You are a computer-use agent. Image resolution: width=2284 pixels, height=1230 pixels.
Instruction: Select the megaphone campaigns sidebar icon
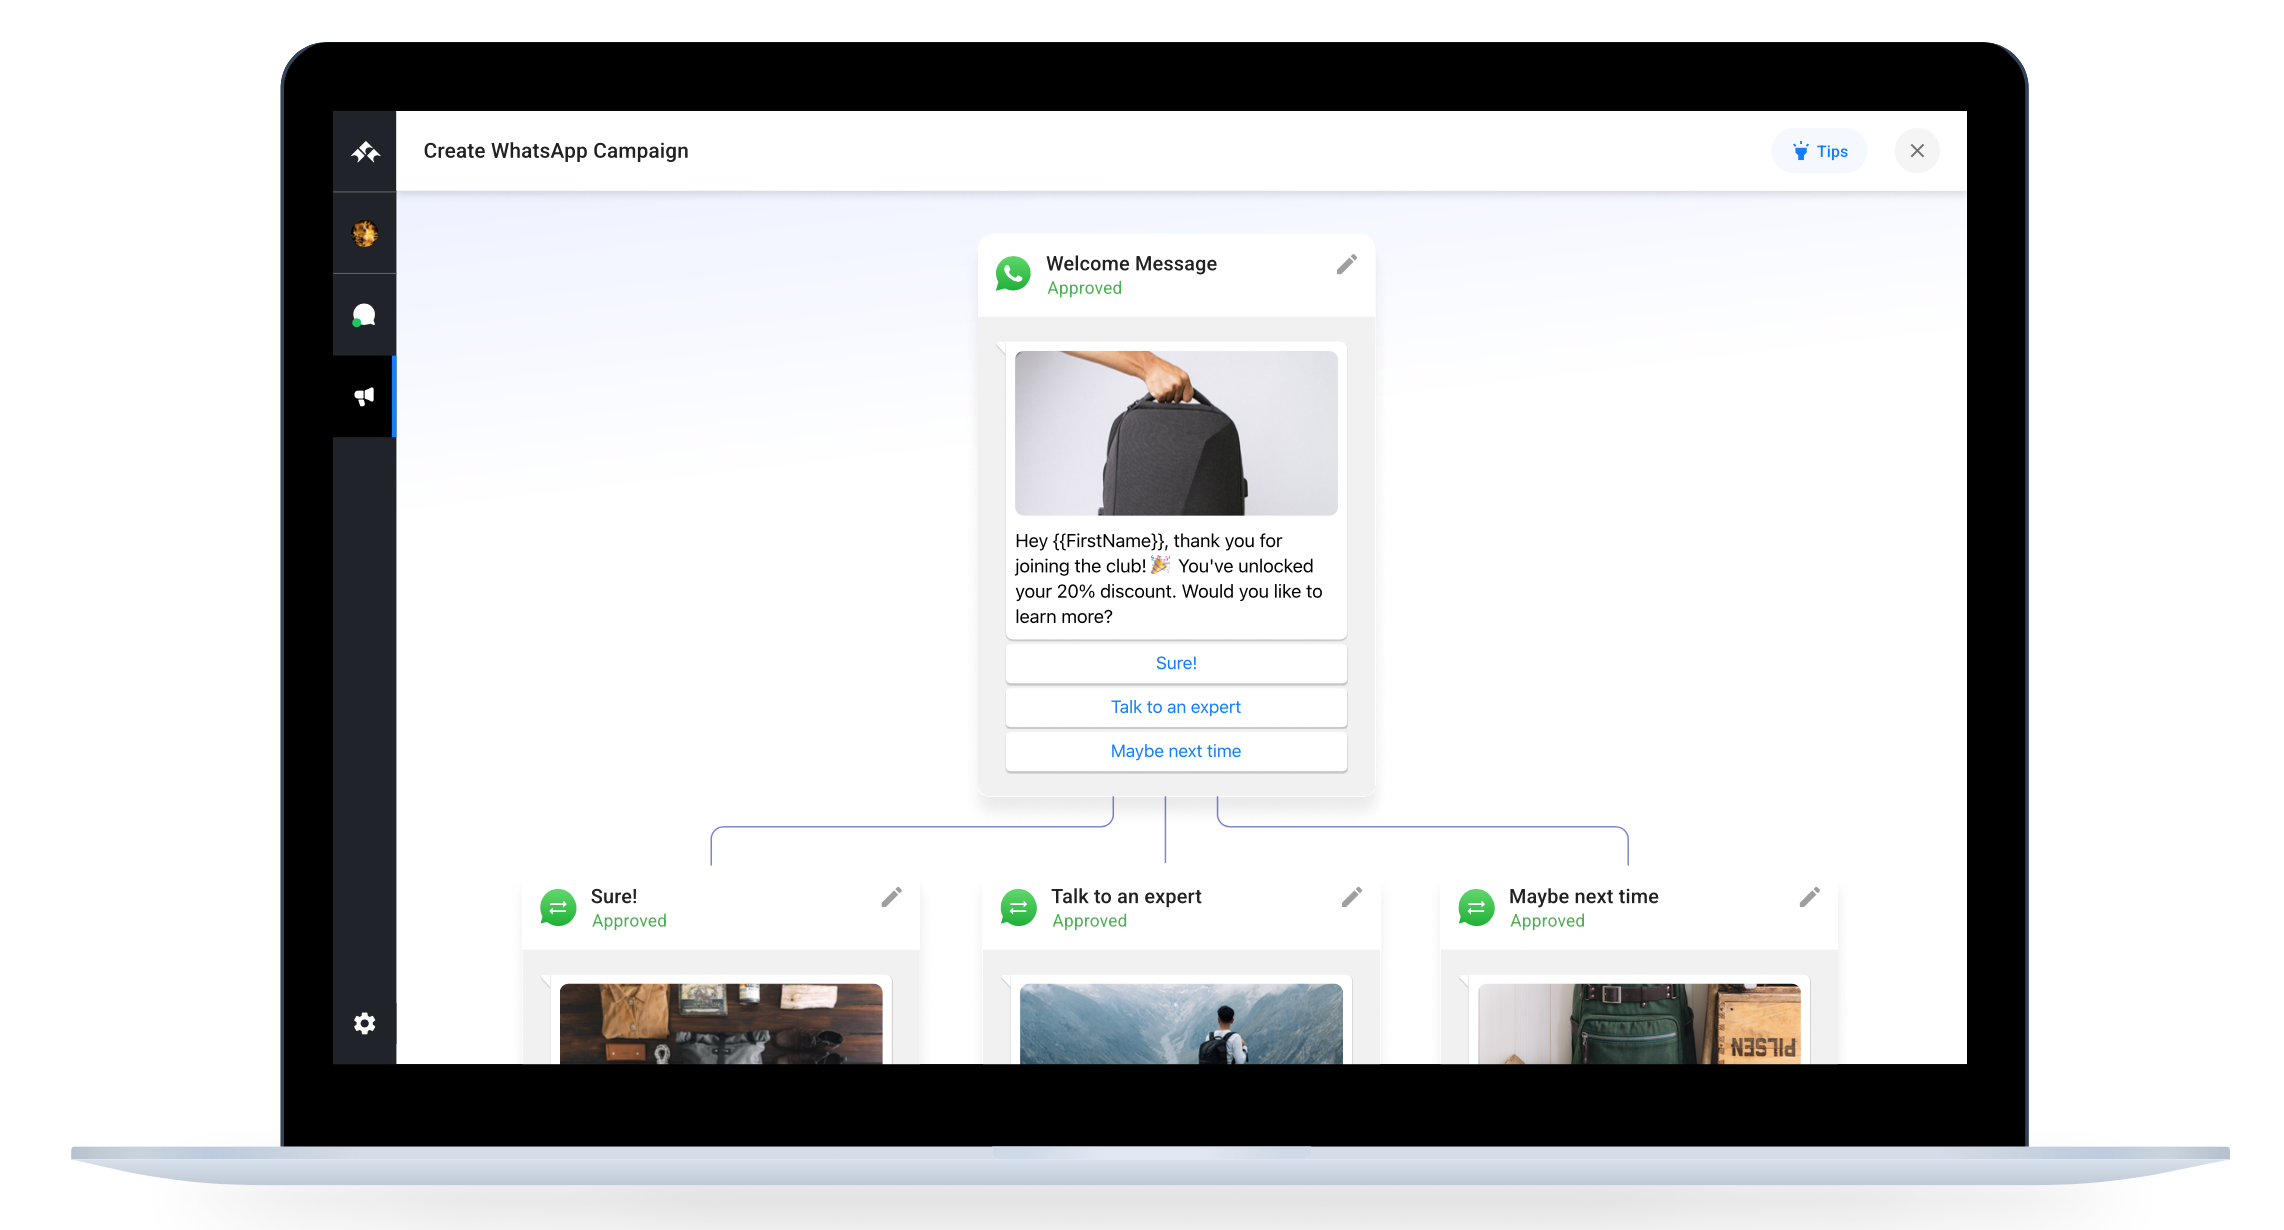pos(364,397)
